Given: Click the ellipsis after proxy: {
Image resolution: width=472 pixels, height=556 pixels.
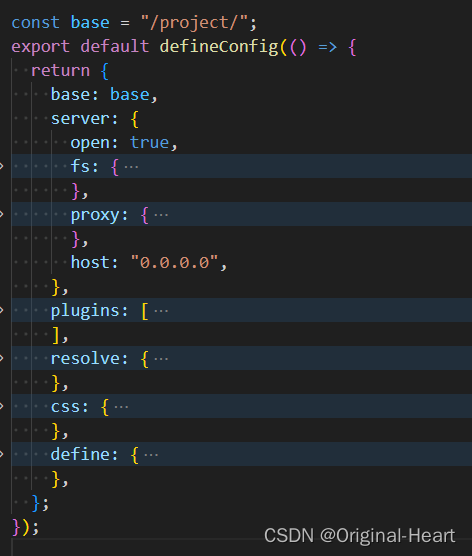Looking at the screenshot, I should [161, 215].
